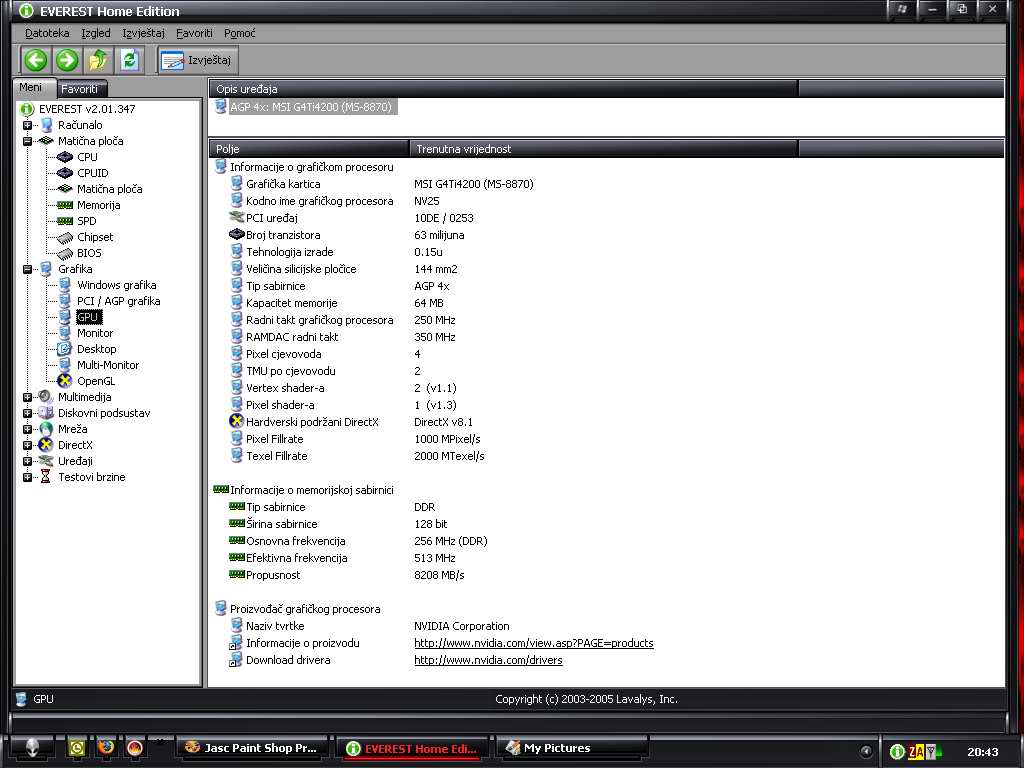The height and width of the screenshot is (768, 1024).
Task: Select the Desktop item under Grafika
Action: tap(96, 349)
